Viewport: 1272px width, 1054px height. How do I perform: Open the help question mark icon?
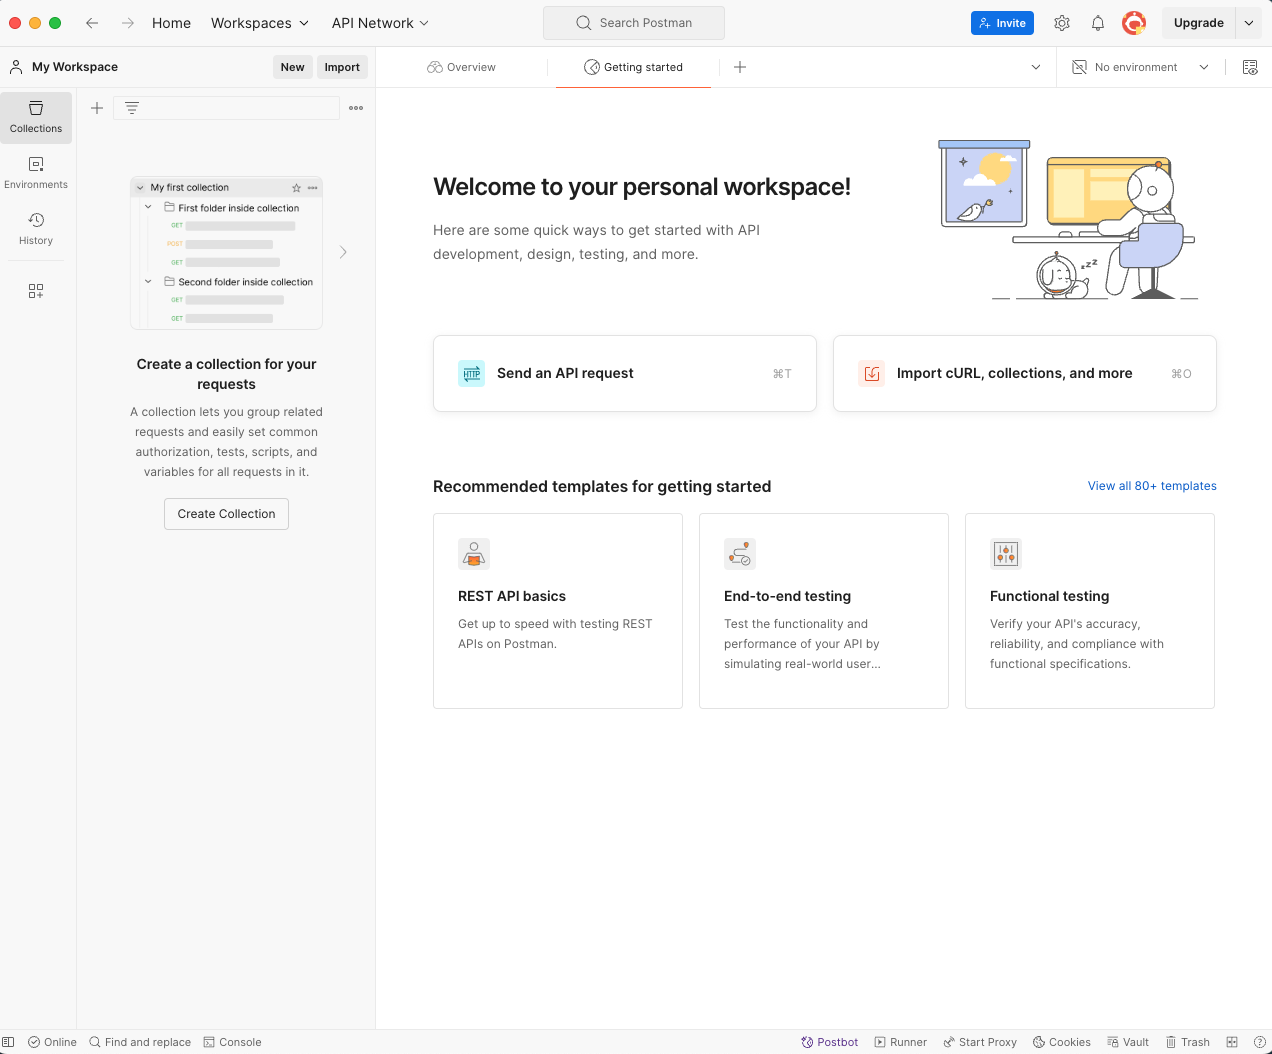[1260, 1042]
